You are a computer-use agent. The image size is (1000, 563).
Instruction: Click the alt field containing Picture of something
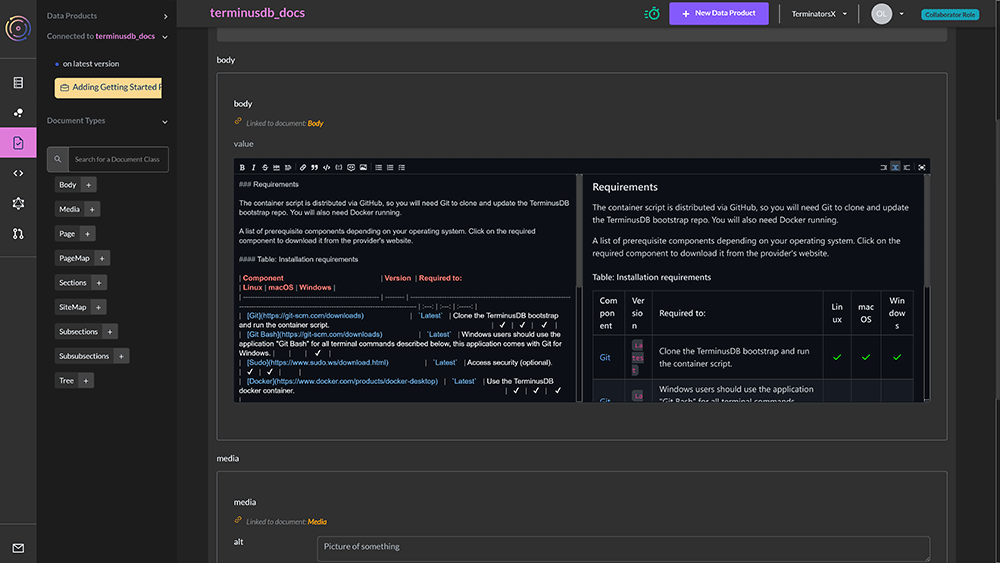(x=623, y=548)
